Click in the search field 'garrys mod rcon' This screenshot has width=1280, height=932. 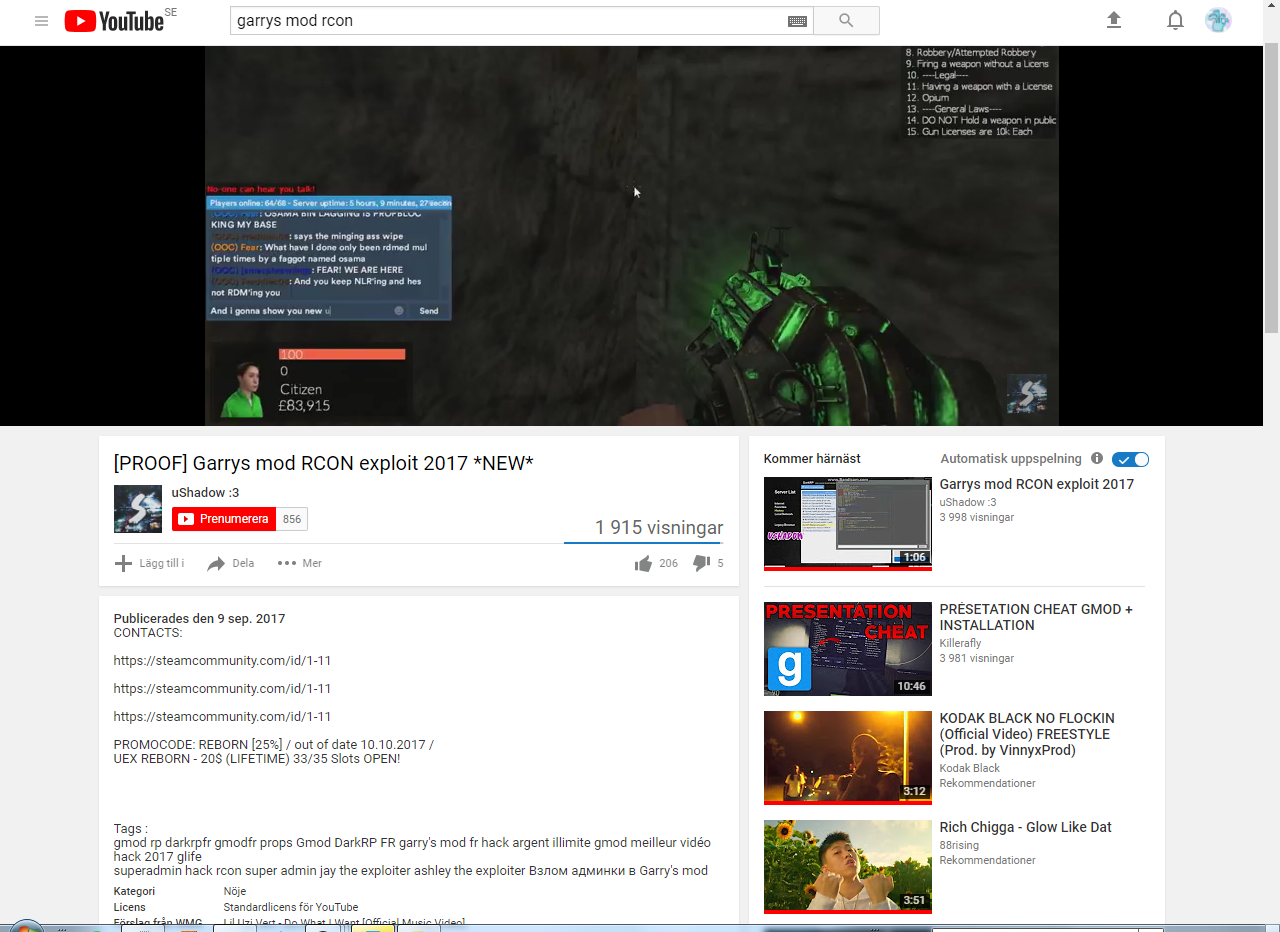pyautogui.click(x=507, y=20)
